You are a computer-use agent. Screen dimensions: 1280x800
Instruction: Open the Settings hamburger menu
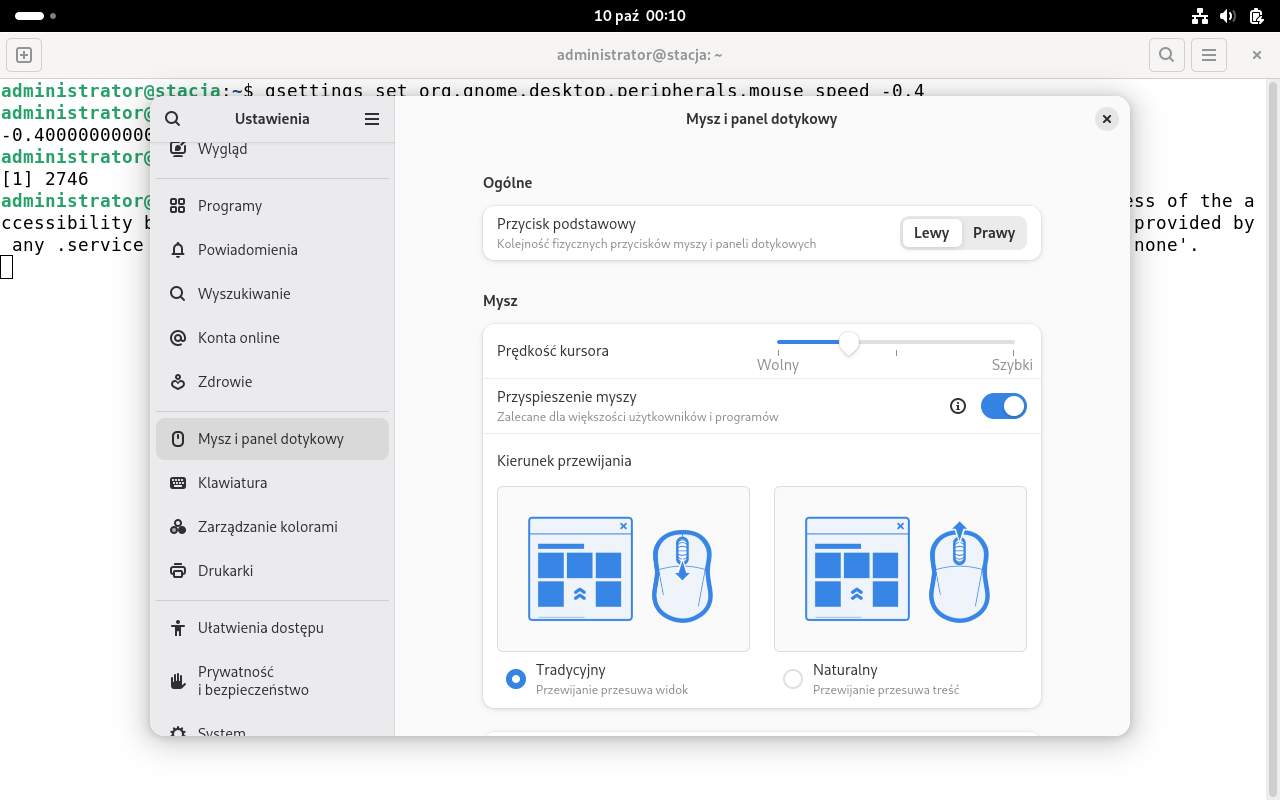(372, 119)
